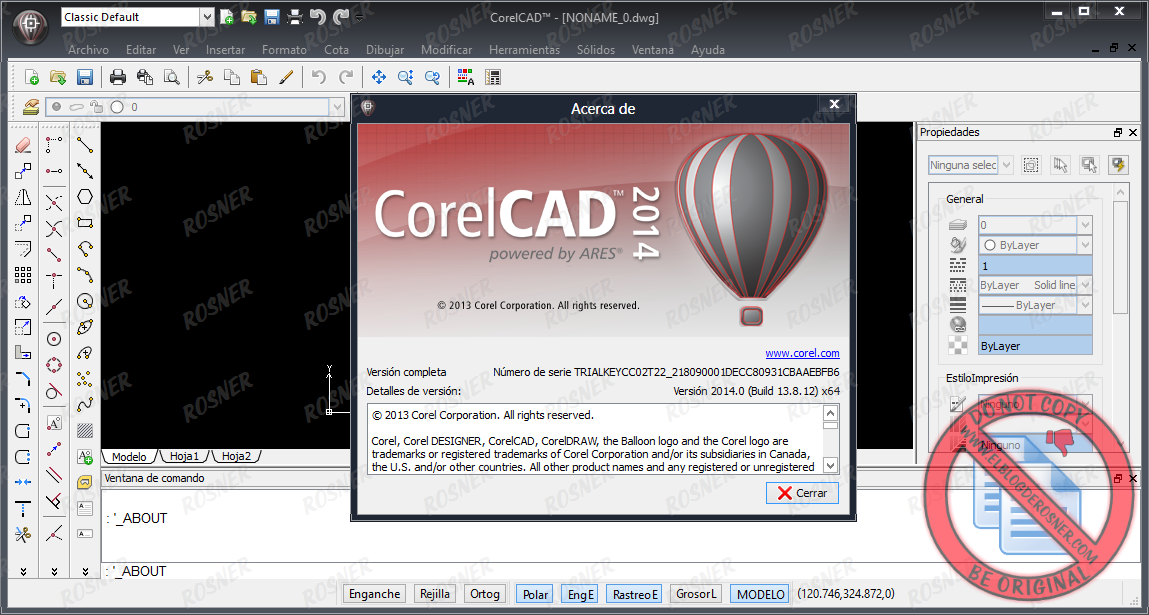Click the Zoom Previous magnifier icon
The image size is (1149, 615).
[x=432, y=77]
